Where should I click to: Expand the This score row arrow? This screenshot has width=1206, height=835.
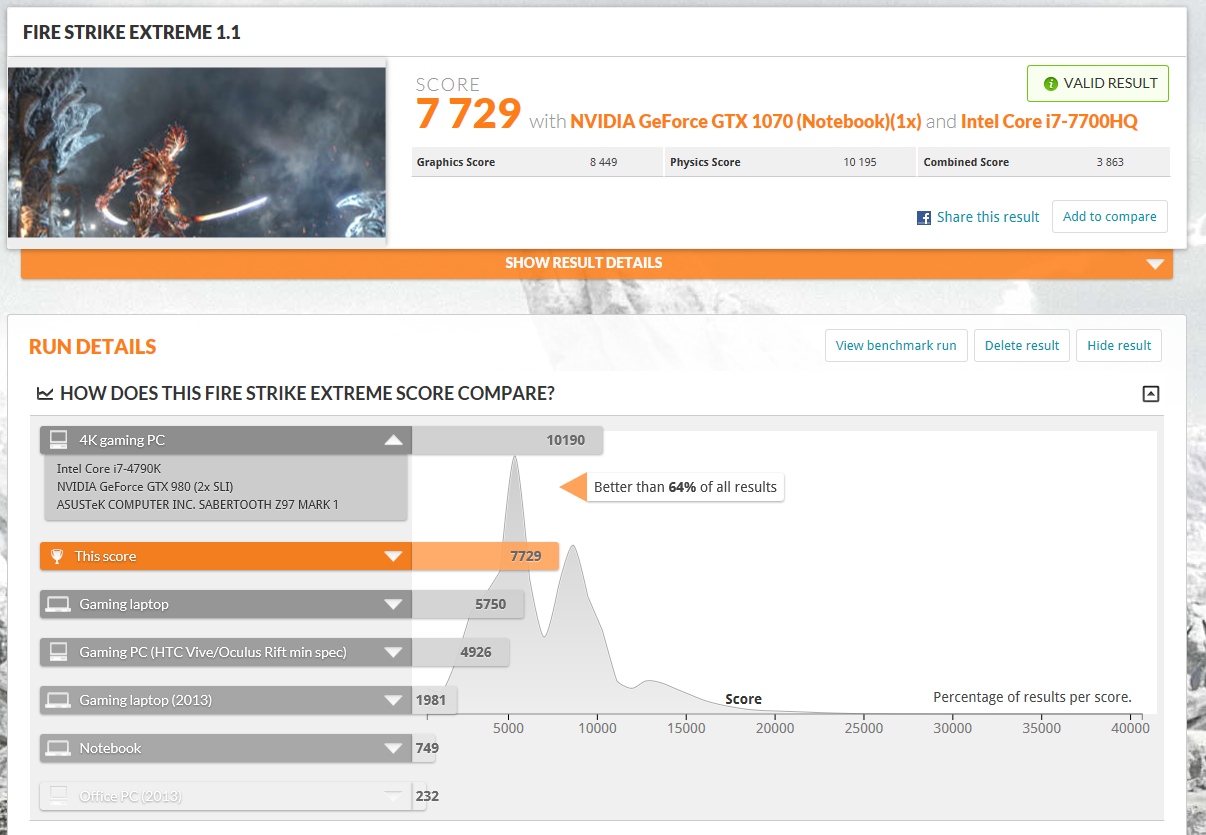click(x=393, y=557)
